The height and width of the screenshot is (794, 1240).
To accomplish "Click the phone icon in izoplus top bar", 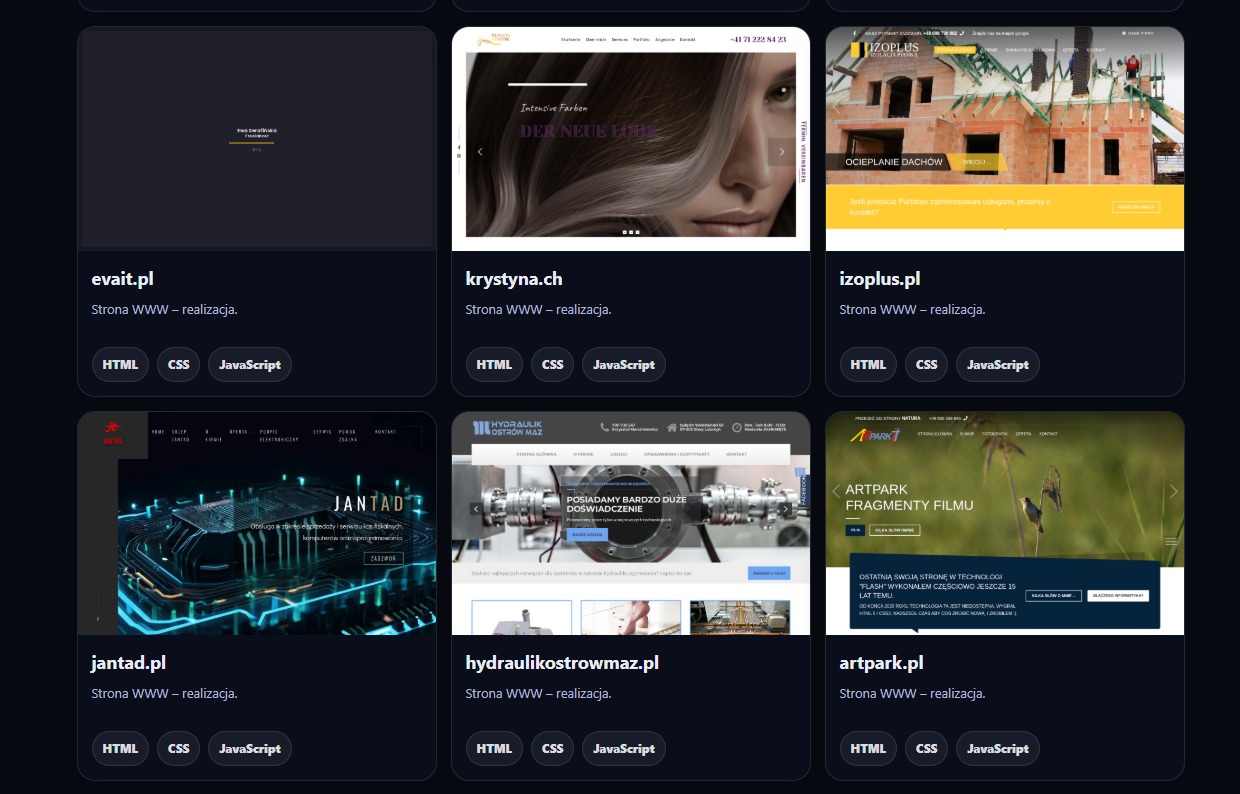I will click(962, 33).
